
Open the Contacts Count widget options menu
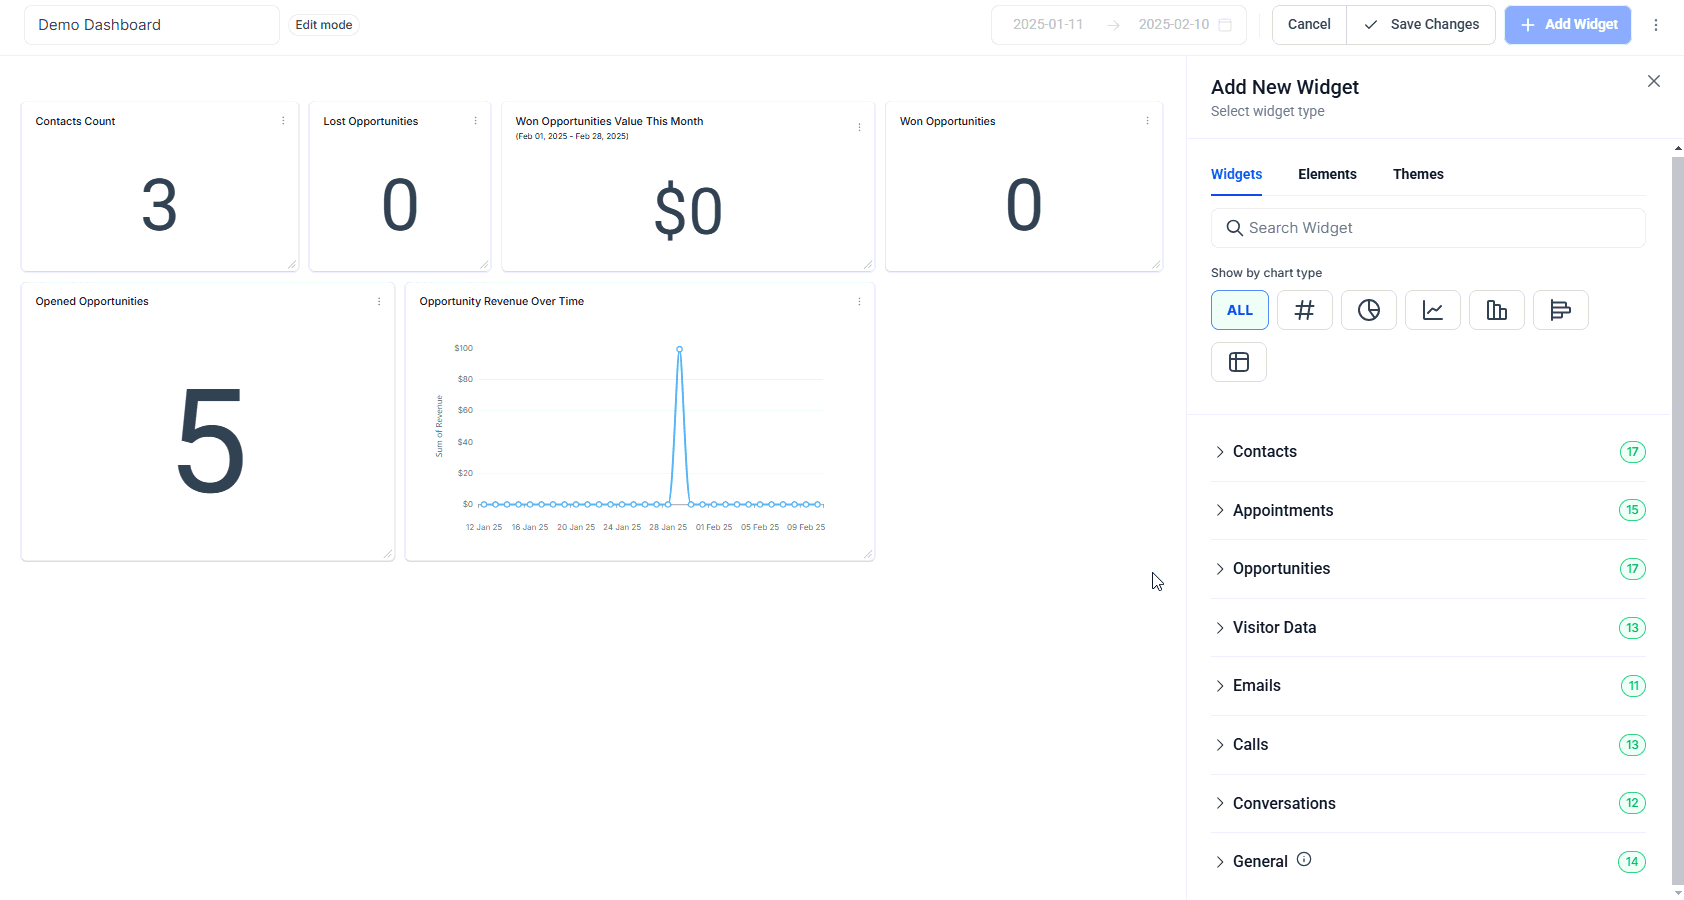(x=283, y=121)
